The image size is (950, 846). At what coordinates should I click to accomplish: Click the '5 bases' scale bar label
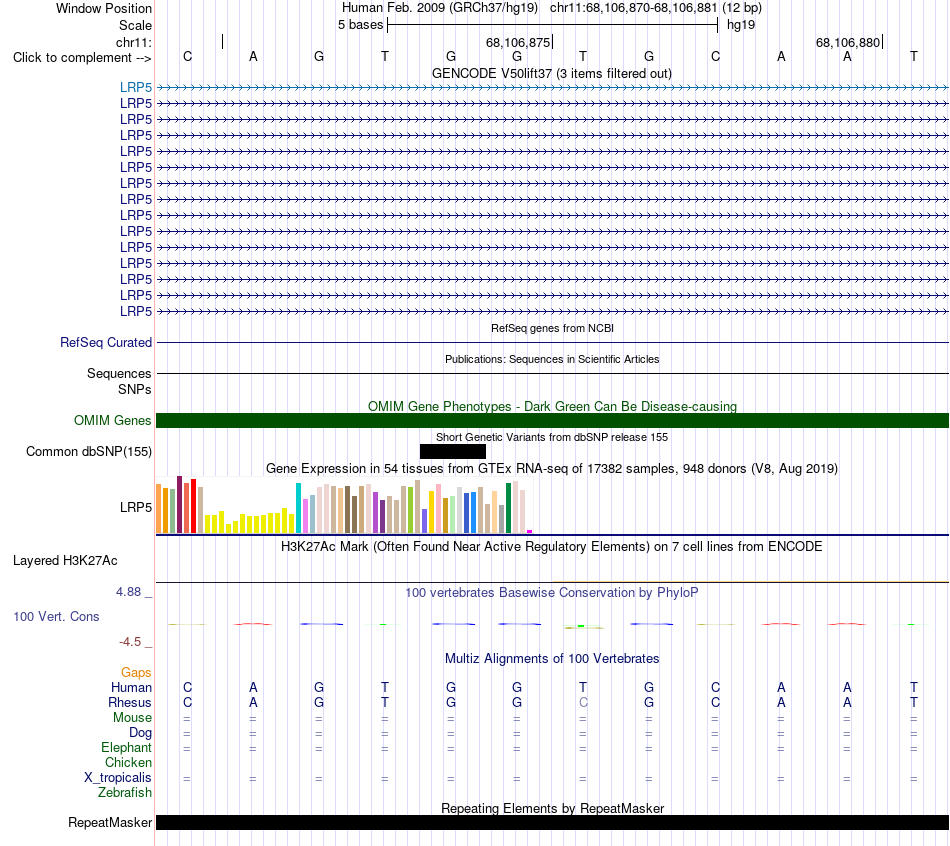pyautogui.click(x=360, y=25)
